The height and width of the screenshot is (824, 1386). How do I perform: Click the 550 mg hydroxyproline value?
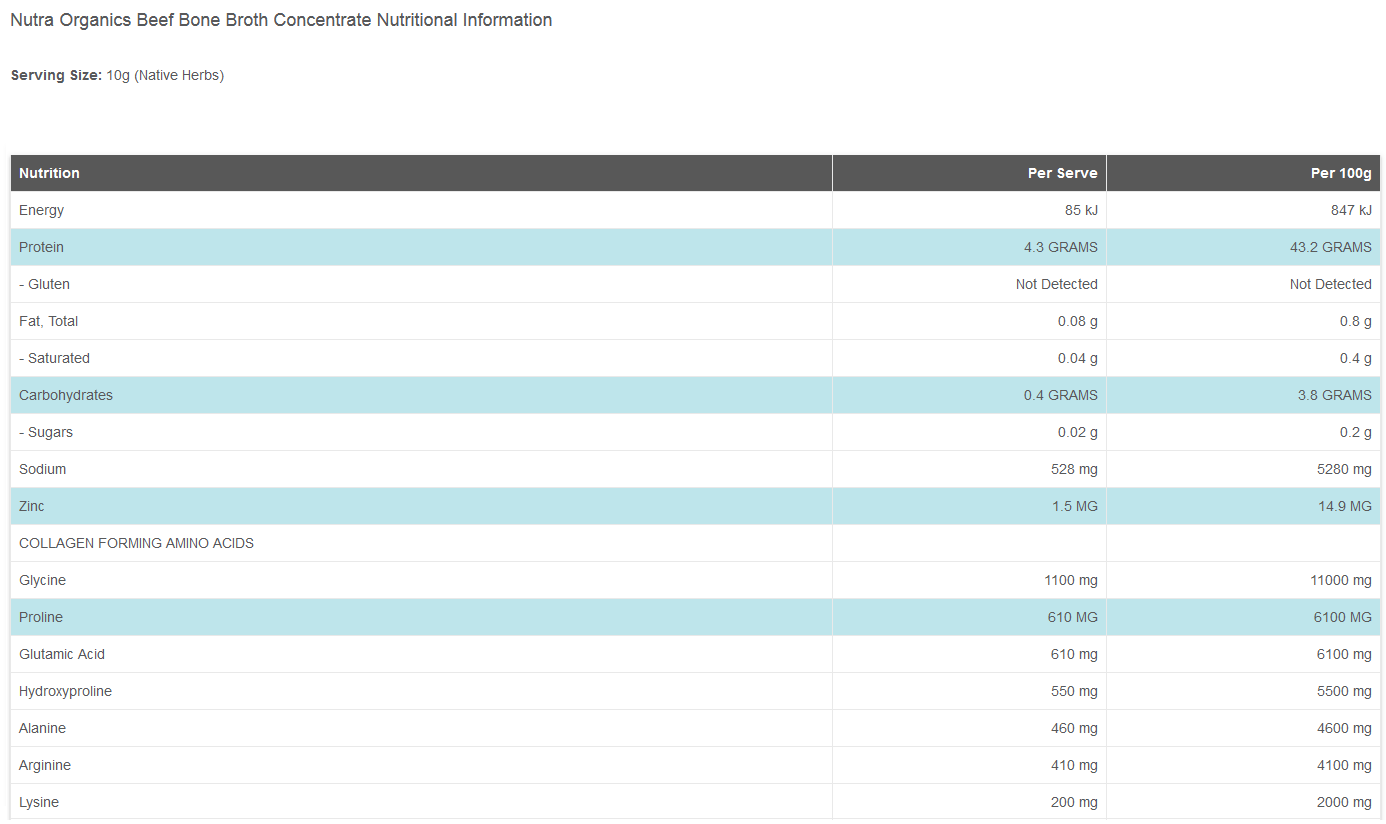tap(1075, 691)
